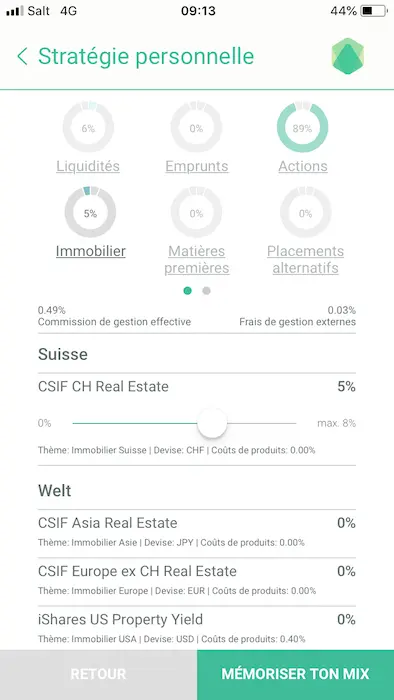Open the Liquidités category link

click(88, 166)
